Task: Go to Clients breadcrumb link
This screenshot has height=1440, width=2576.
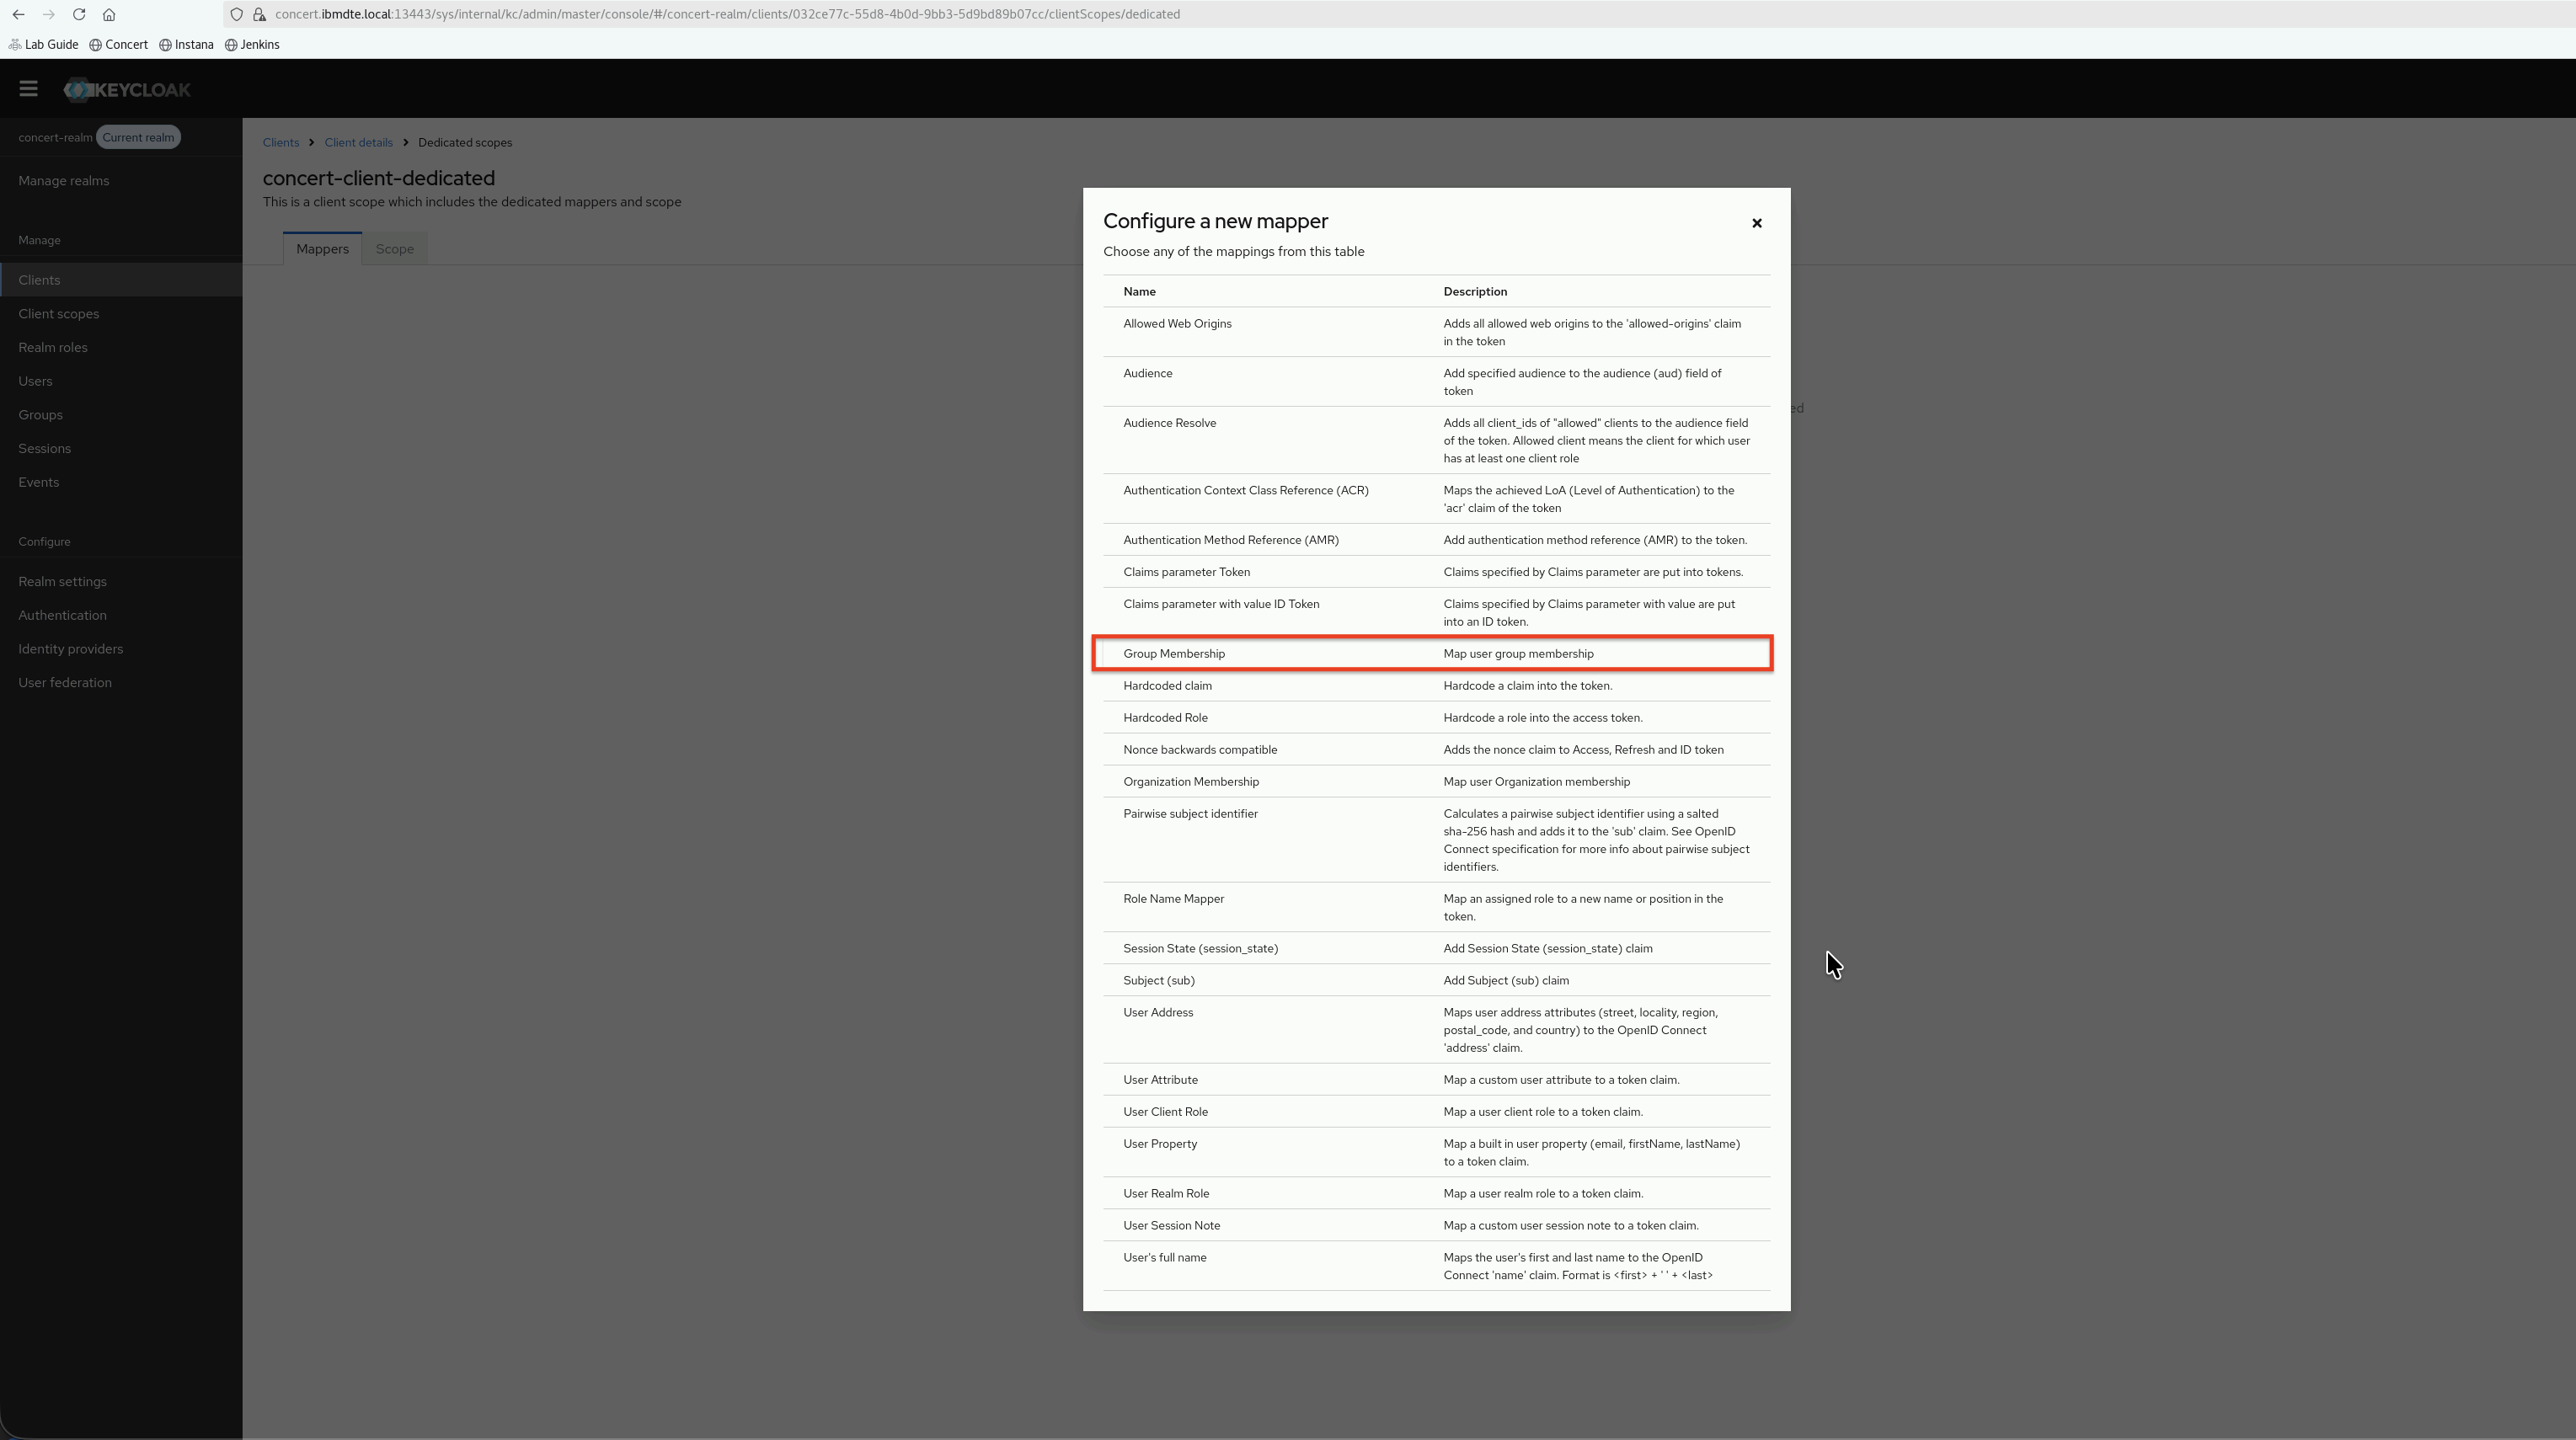Action: (x=281, y=143)
